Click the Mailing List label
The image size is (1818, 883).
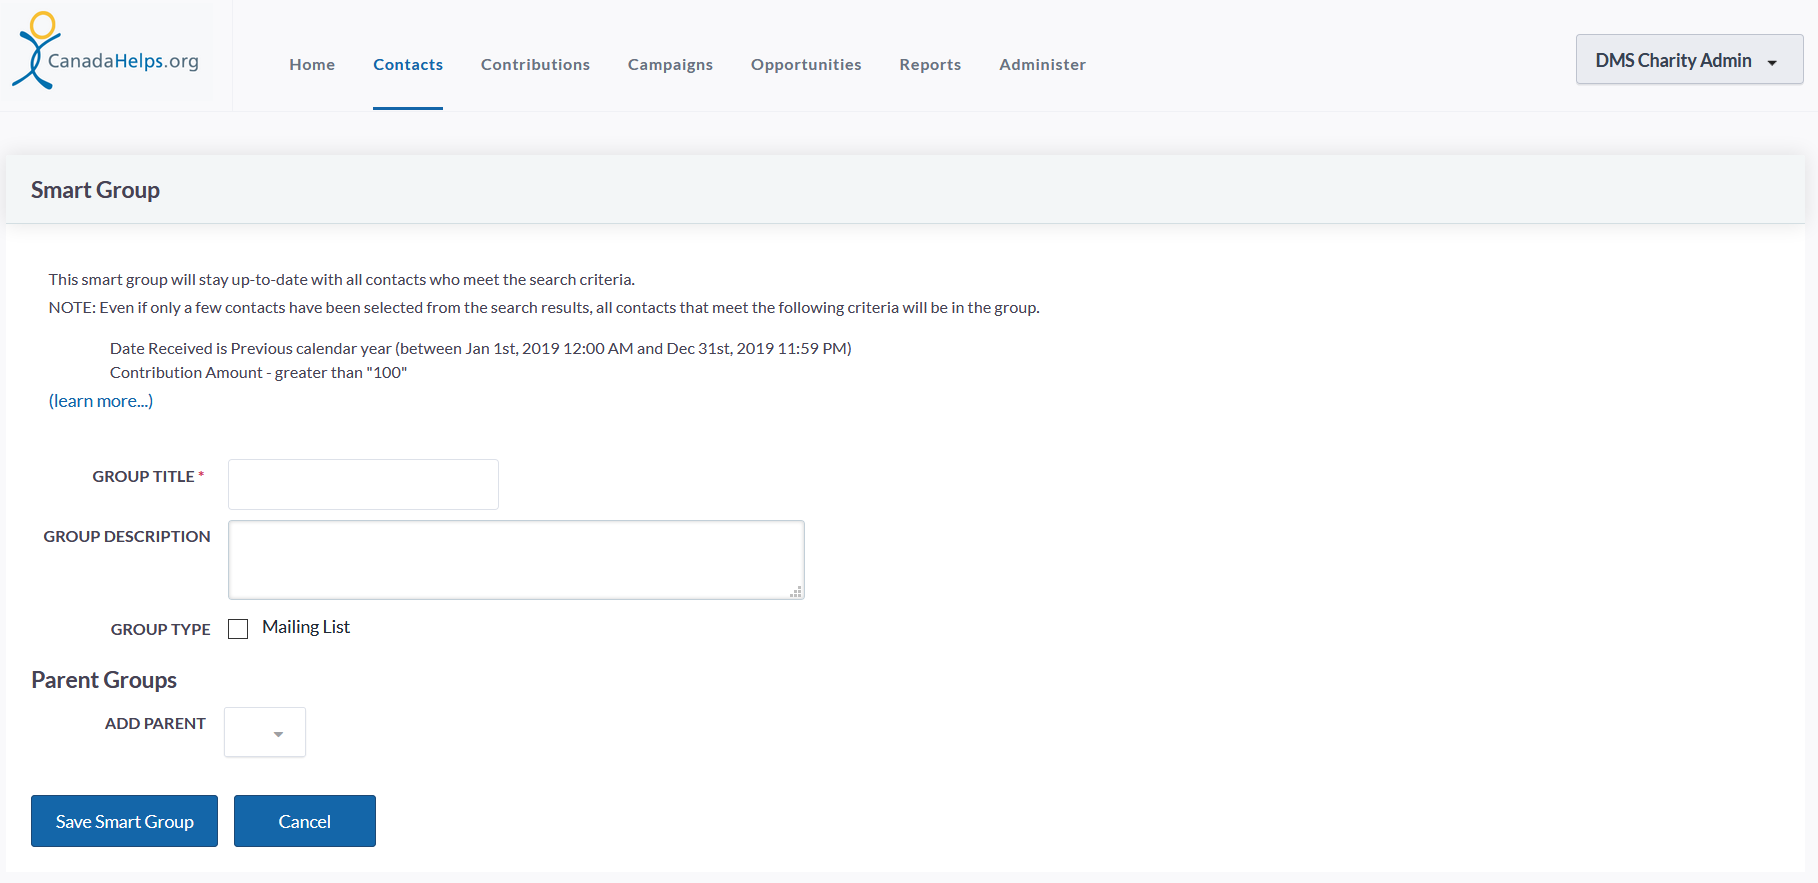(x=306, y=627)
